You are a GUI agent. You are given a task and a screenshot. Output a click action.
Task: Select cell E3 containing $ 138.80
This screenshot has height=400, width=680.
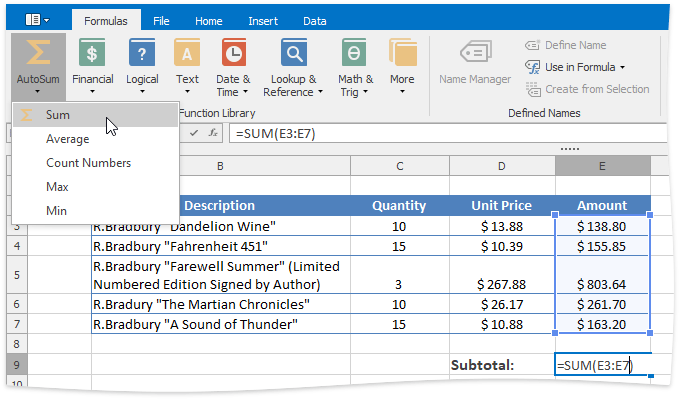602,227
